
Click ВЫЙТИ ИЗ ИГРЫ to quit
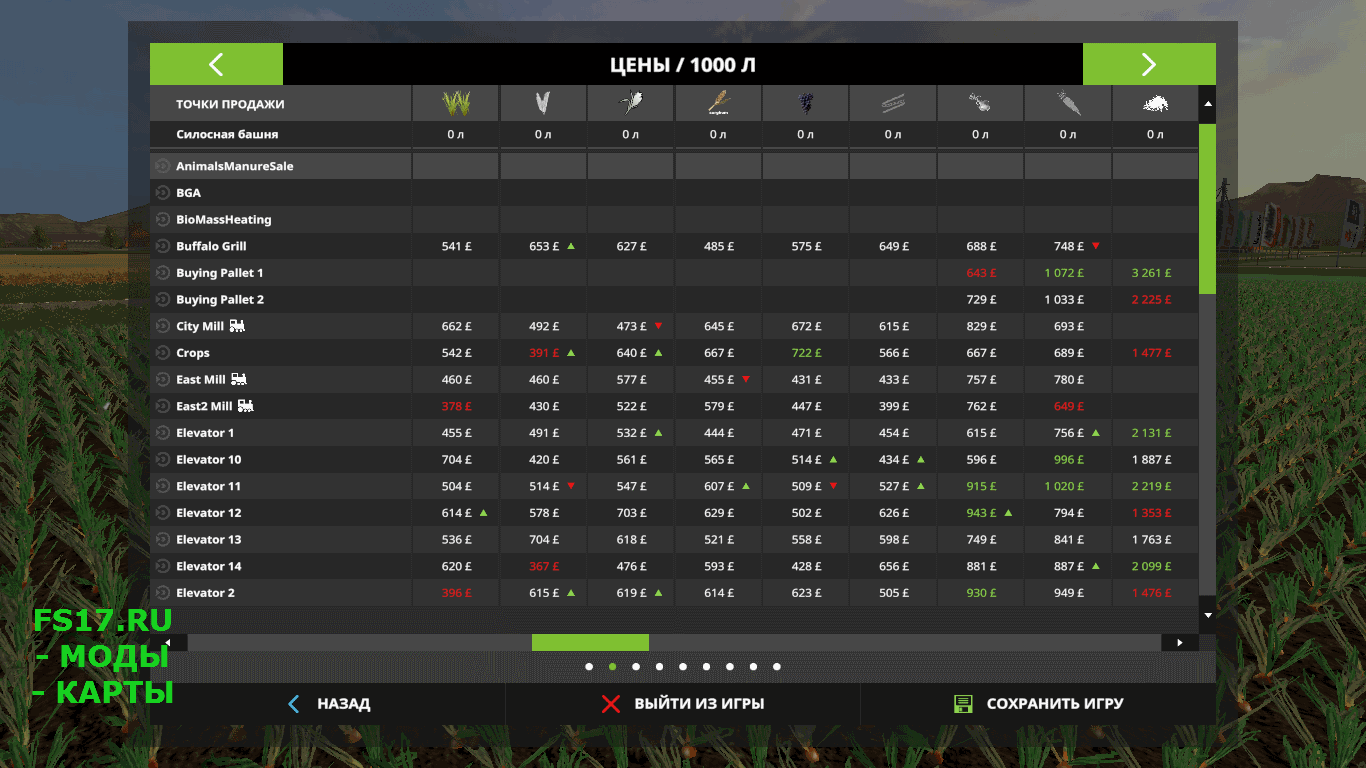click(x=699, y=704)
